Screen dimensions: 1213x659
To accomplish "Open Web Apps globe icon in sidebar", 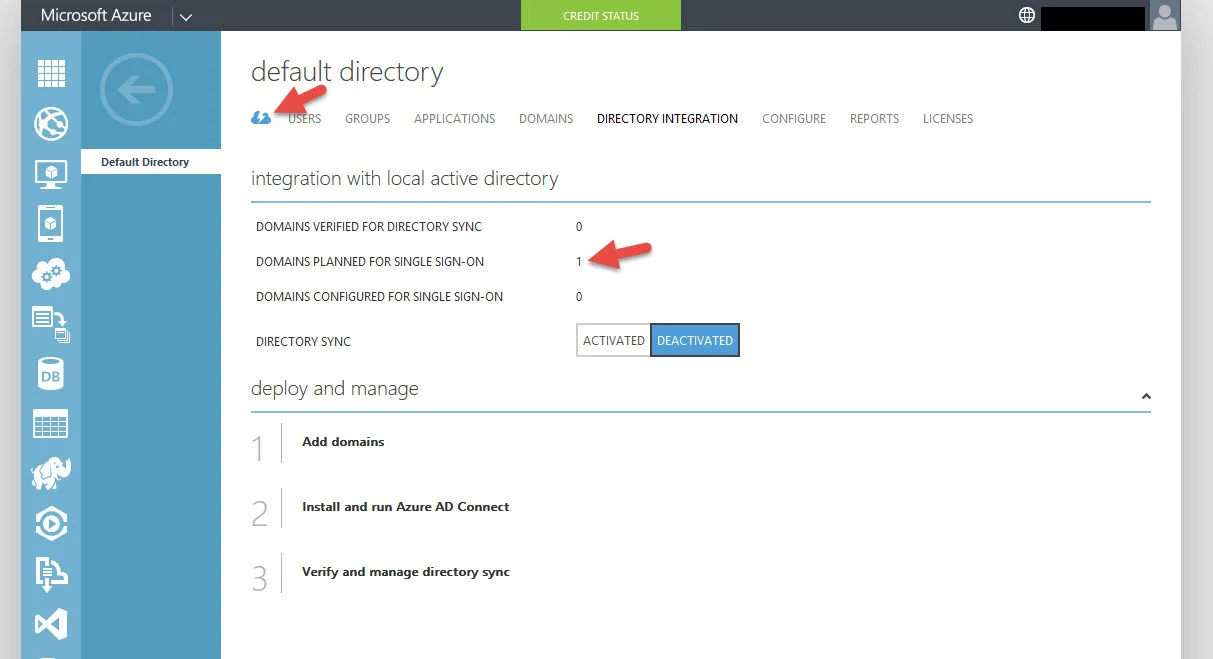I will pos(51,124).
